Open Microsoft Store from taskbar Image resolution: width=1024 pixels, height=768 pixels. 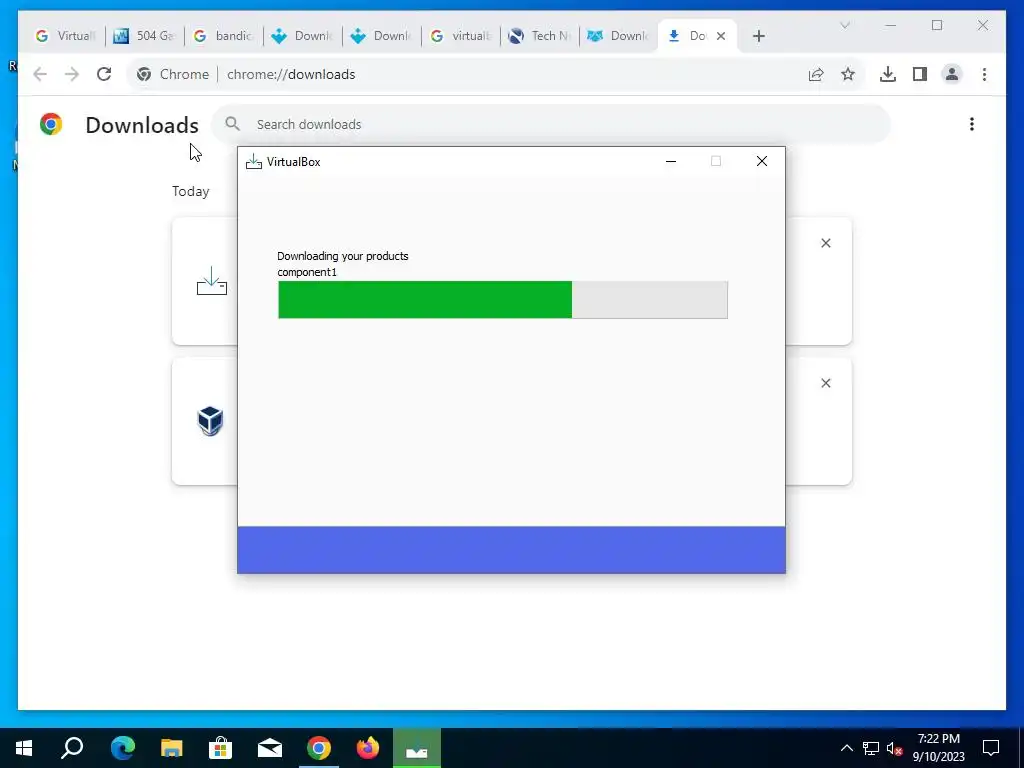tap(221, 748)
